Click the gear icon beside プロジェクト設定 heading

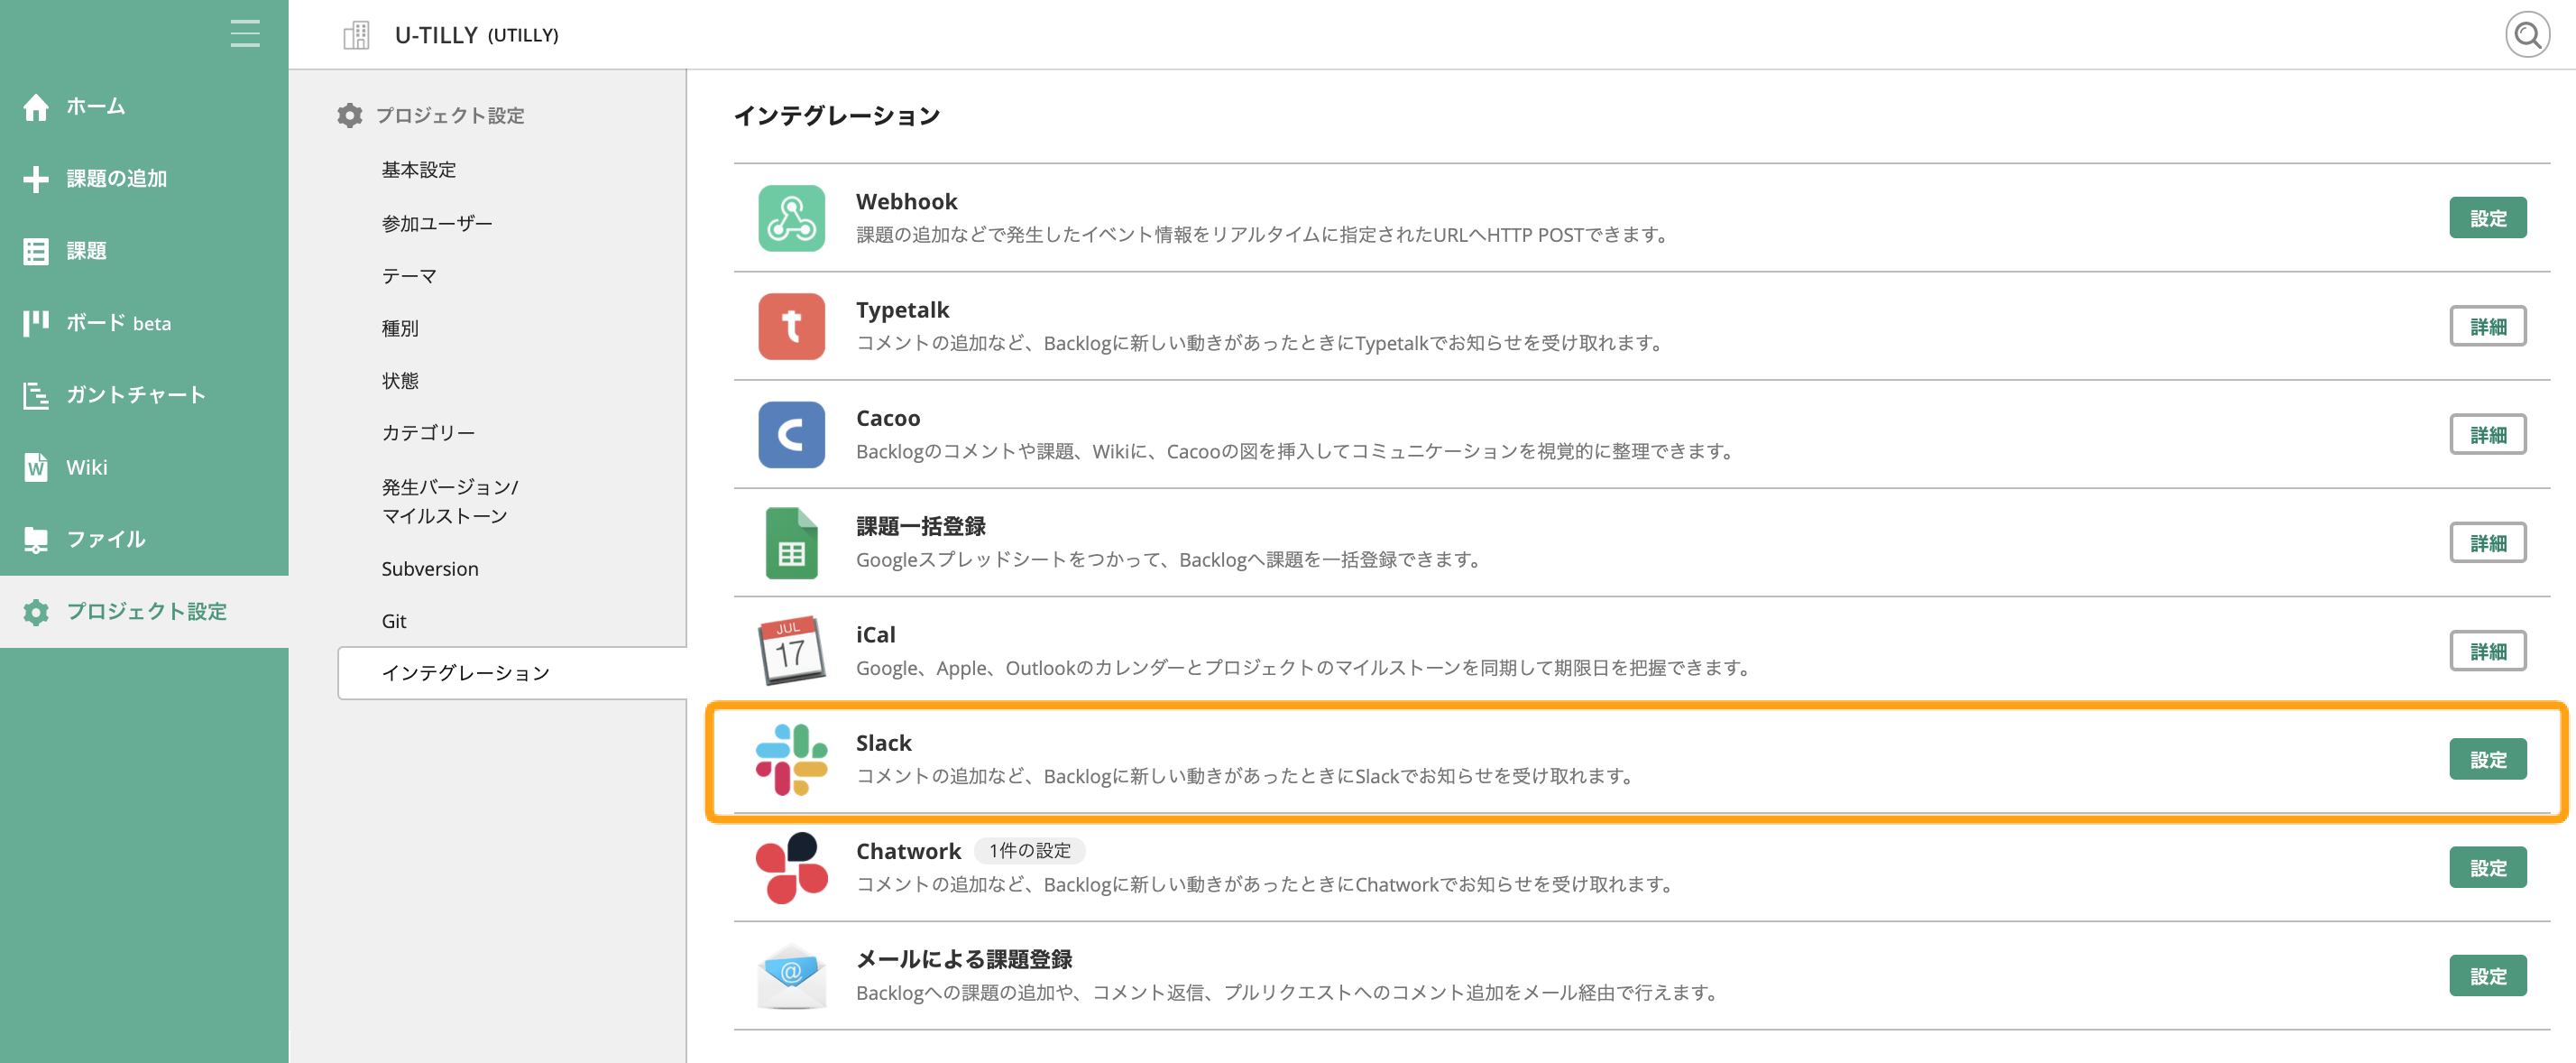point(349,115)
